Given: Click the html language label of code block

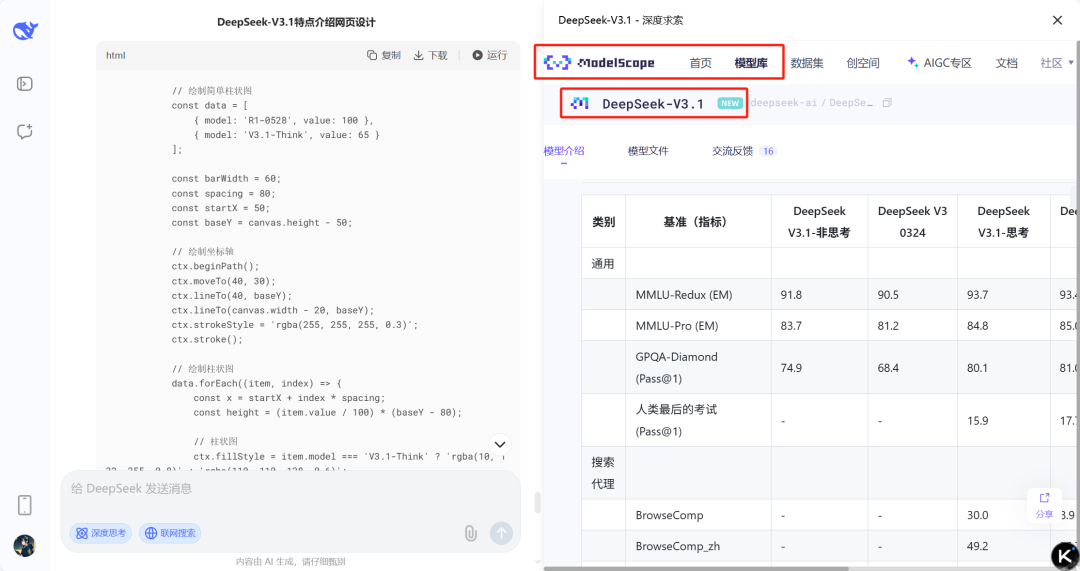Looking at the screenshot, I should point(116,55).
